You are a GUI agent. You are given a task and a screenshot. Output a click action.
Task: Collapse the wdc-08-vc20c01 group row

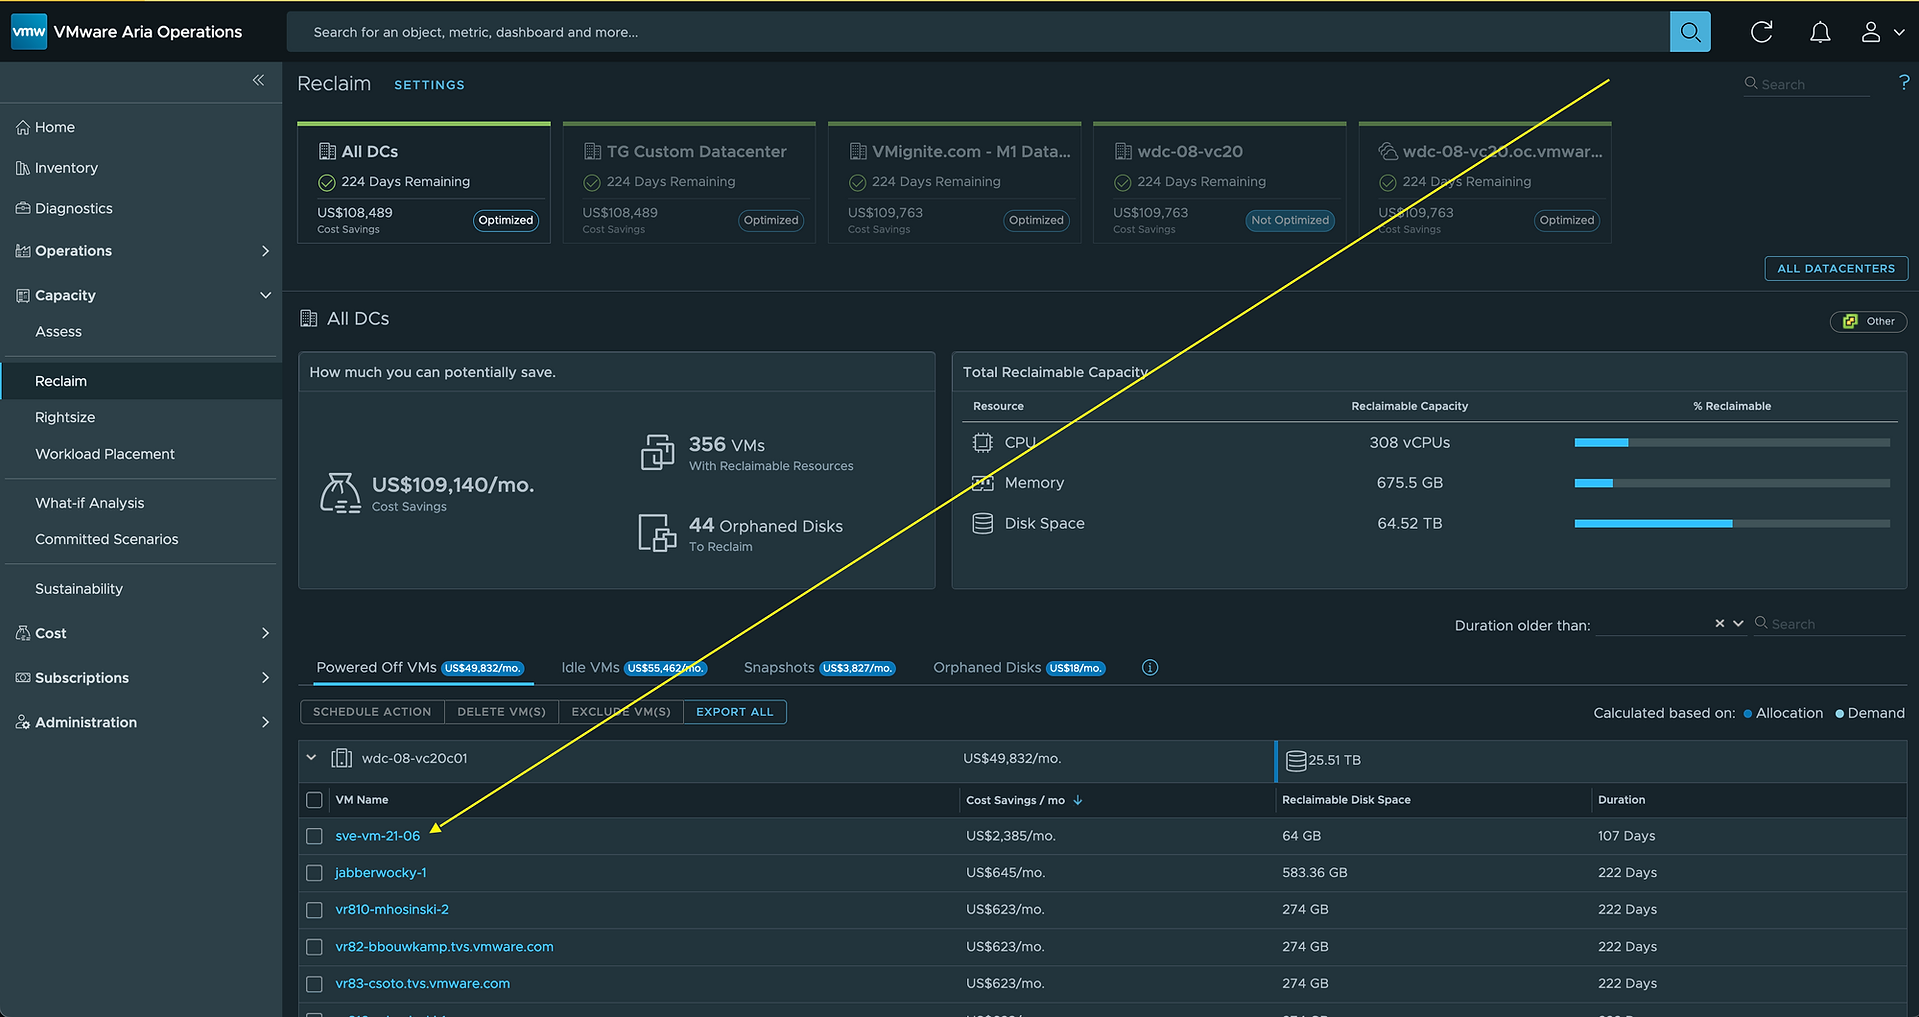tap(311, 758)
